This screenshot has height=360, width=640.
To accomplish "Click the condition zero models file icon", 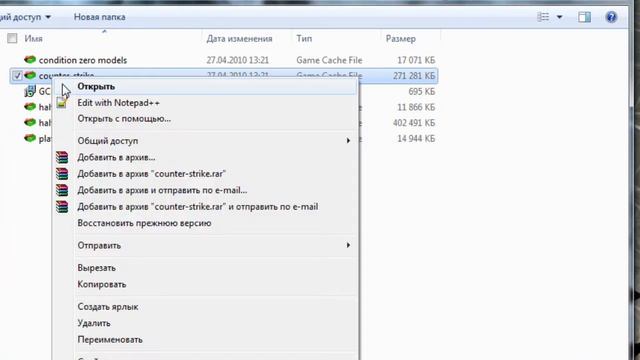I will point(30,60).
